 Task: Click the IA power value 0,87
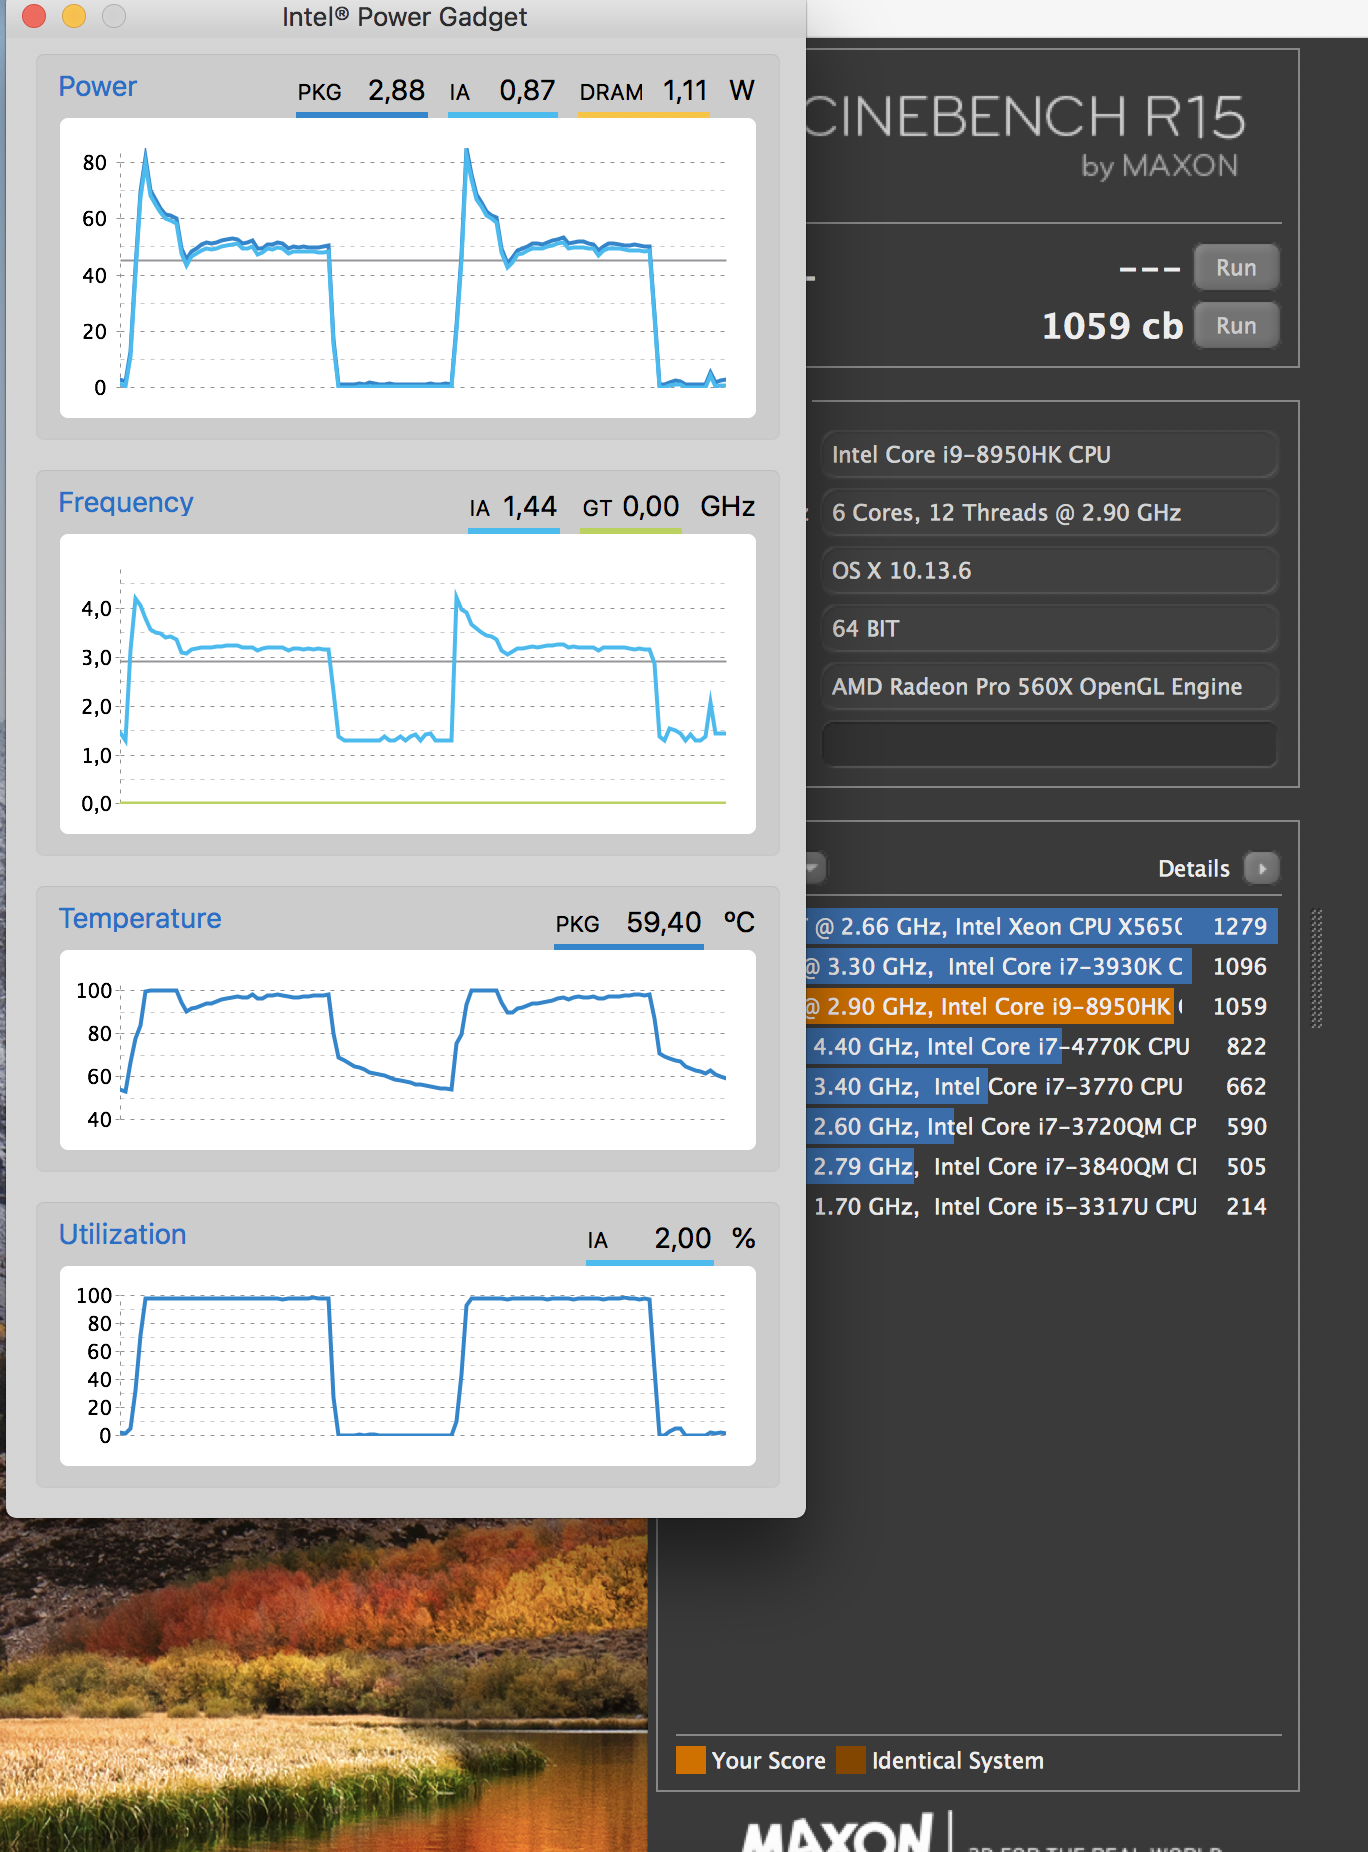(x=527, y=91)
